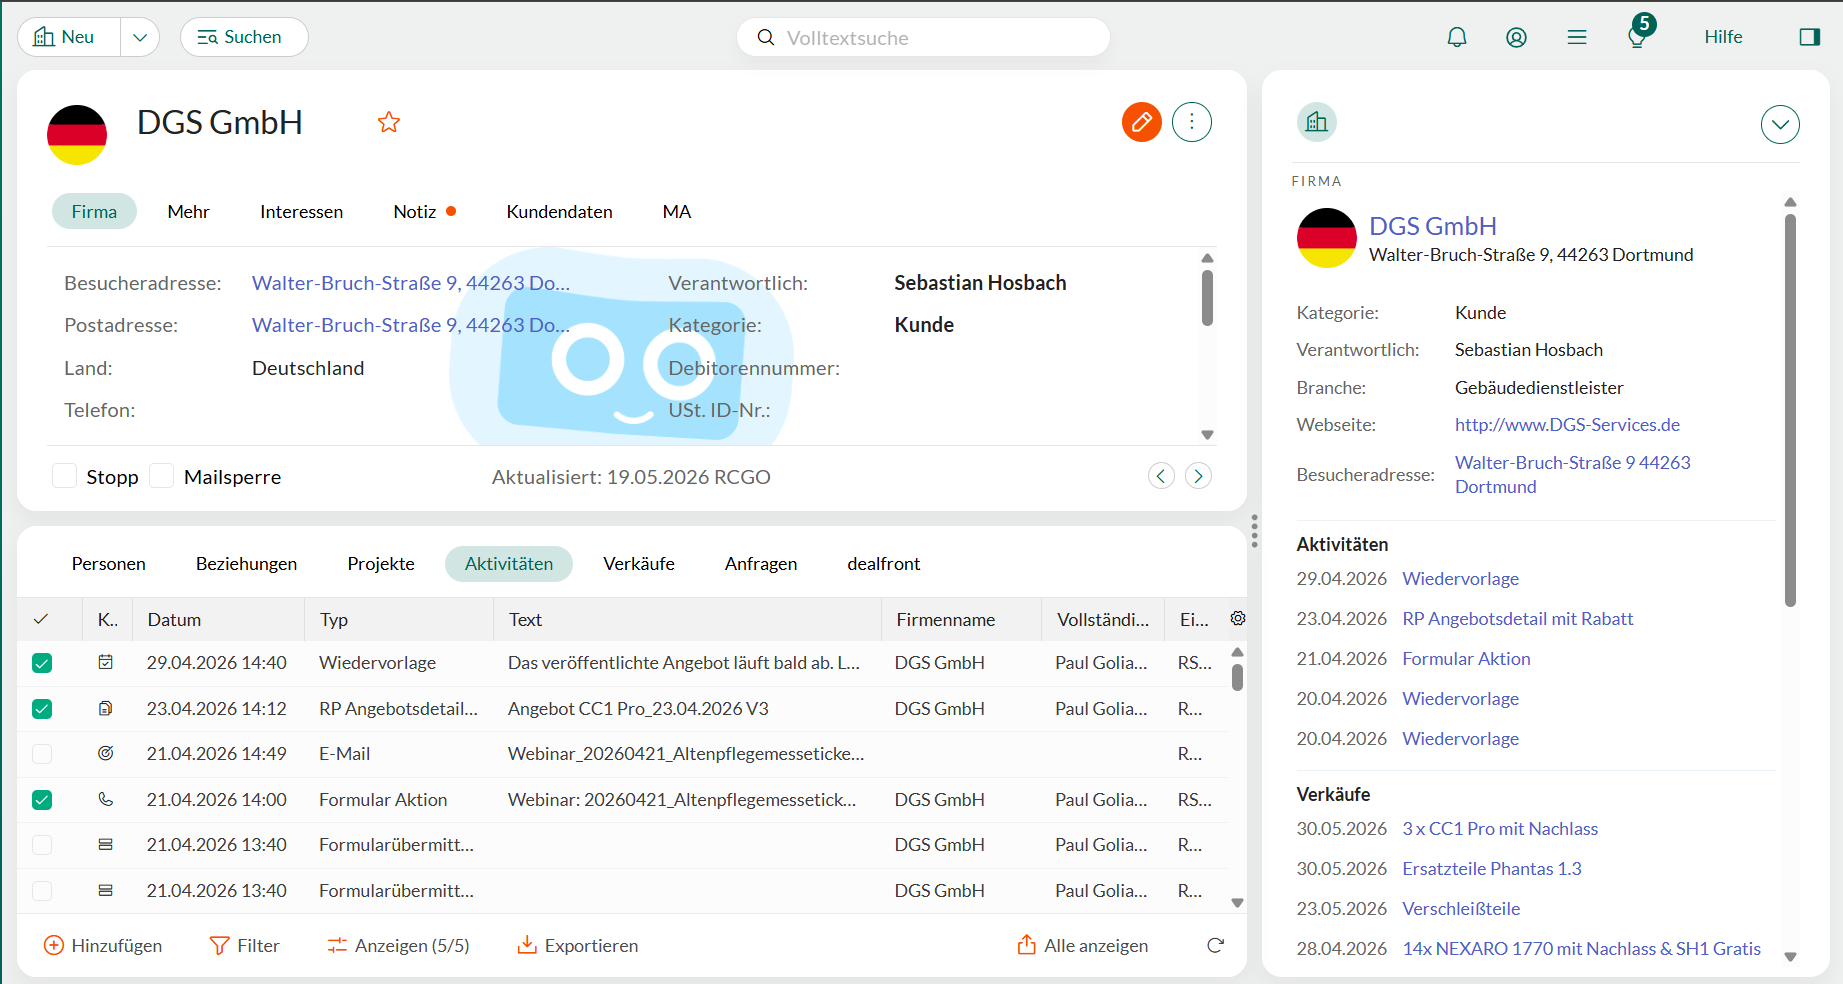The height and width of the screenshot is (984, 1843).
Task: Open the notifications bell
Action: pos(1457,37)
